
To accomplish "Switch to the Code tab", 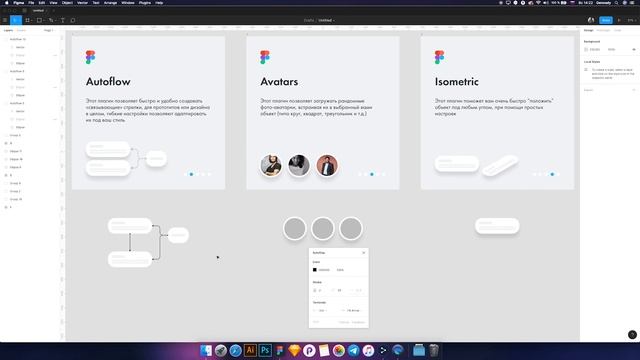I will [618, 30].
